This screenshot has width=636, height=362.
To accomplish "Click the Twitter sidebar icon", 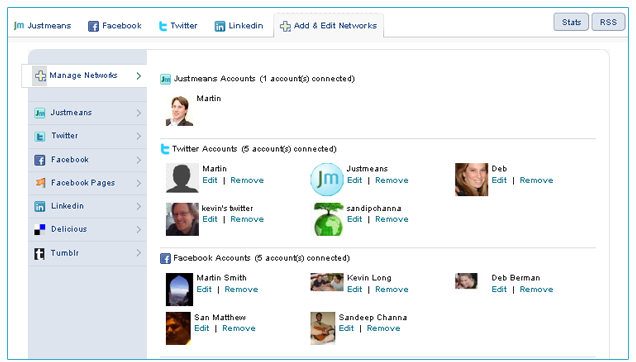I will click(x=40, y=136).
